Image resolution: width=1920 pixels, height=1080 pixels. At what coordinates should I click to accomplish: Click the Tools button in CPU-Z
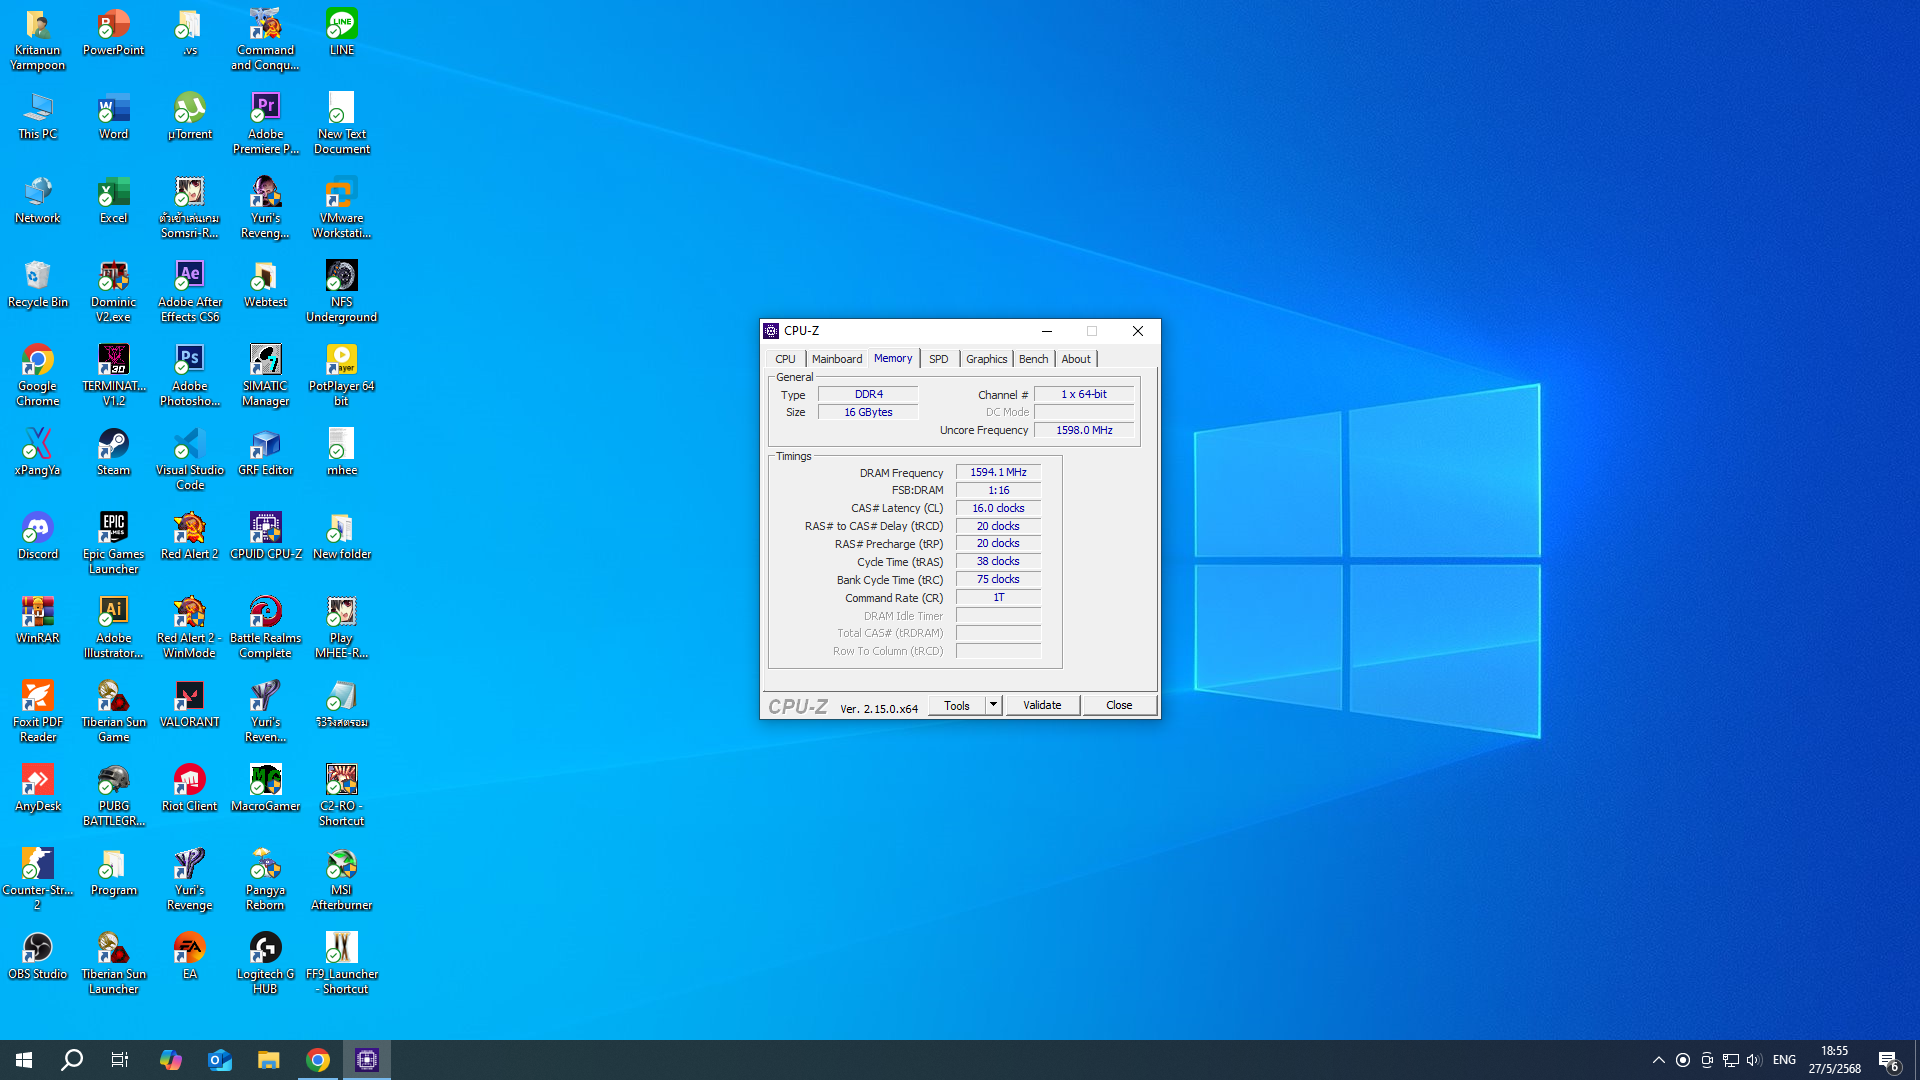[956, 705]
